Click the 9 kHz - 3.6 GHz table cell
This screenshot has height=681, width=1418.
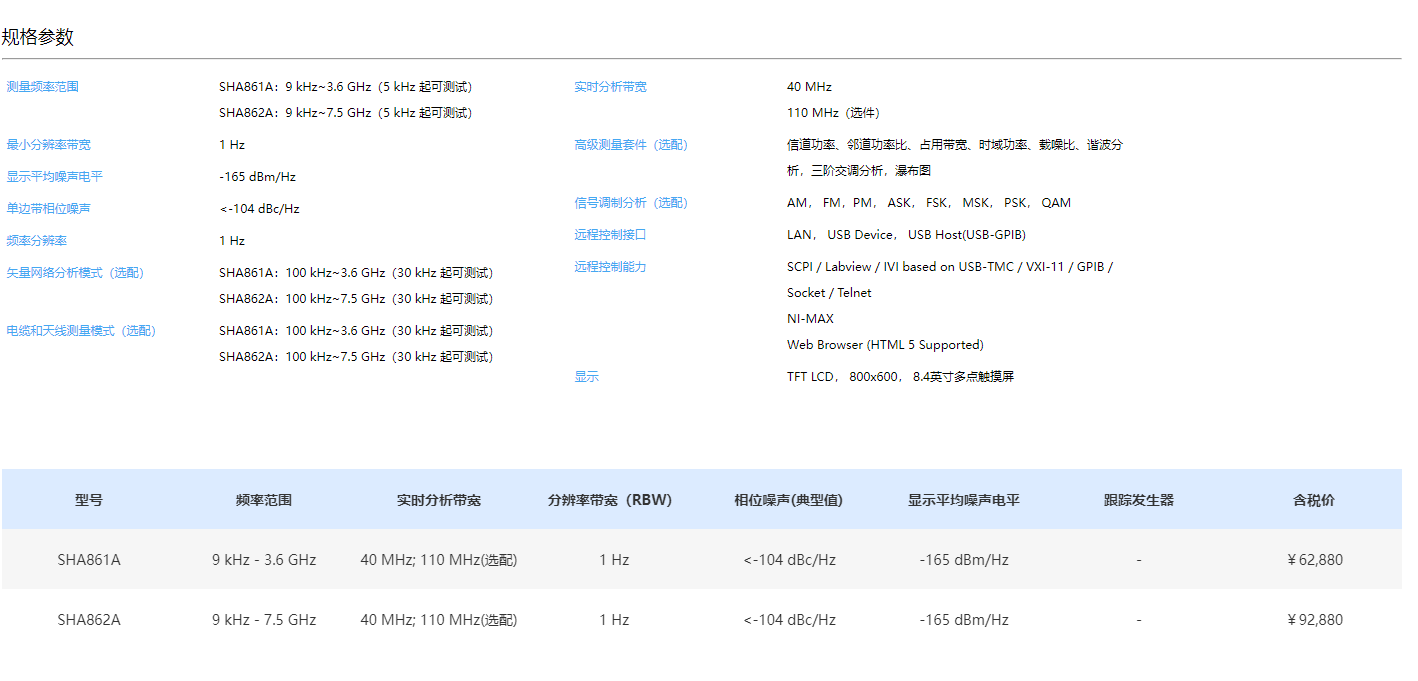pyautogui.click(x=264, y=560)
